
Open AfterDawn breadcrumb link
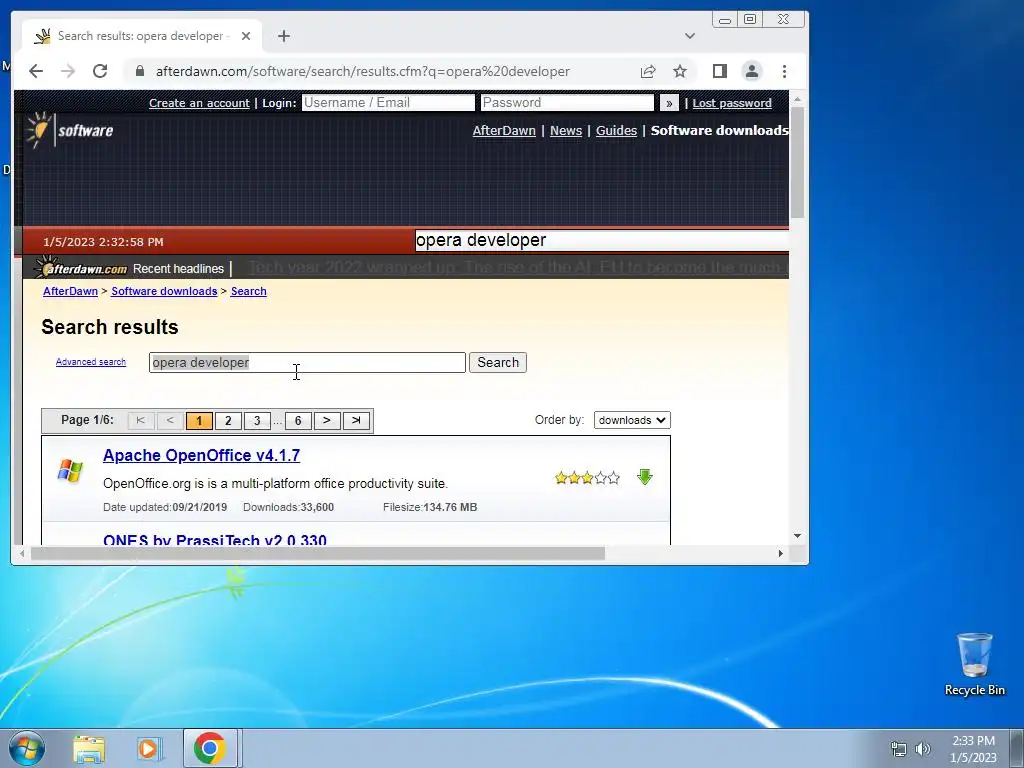click(x=71, y=291)
